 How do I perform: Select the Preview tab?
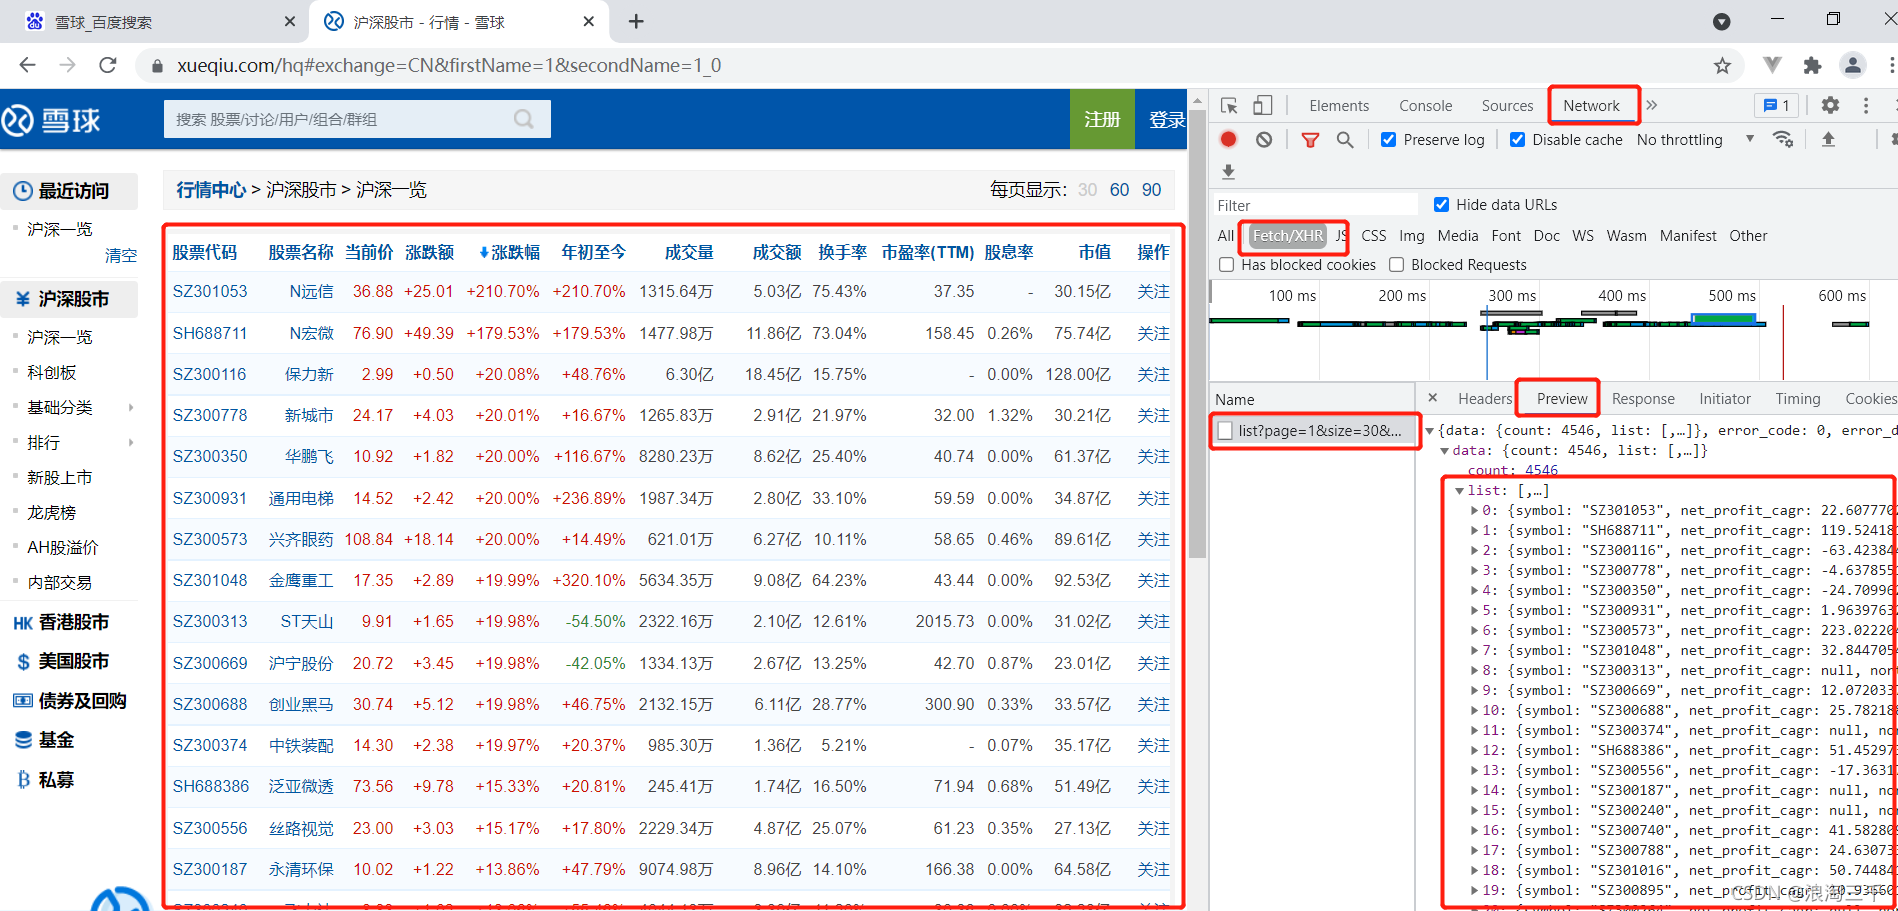point(1562,399)
